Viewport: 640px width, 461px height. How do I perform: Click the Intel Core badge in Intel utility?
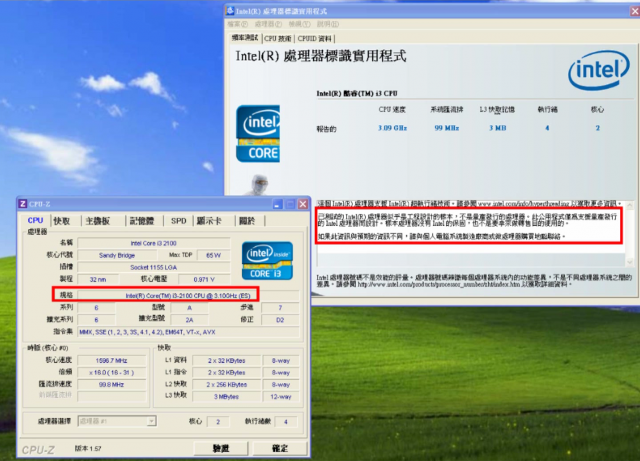point(258,134)
